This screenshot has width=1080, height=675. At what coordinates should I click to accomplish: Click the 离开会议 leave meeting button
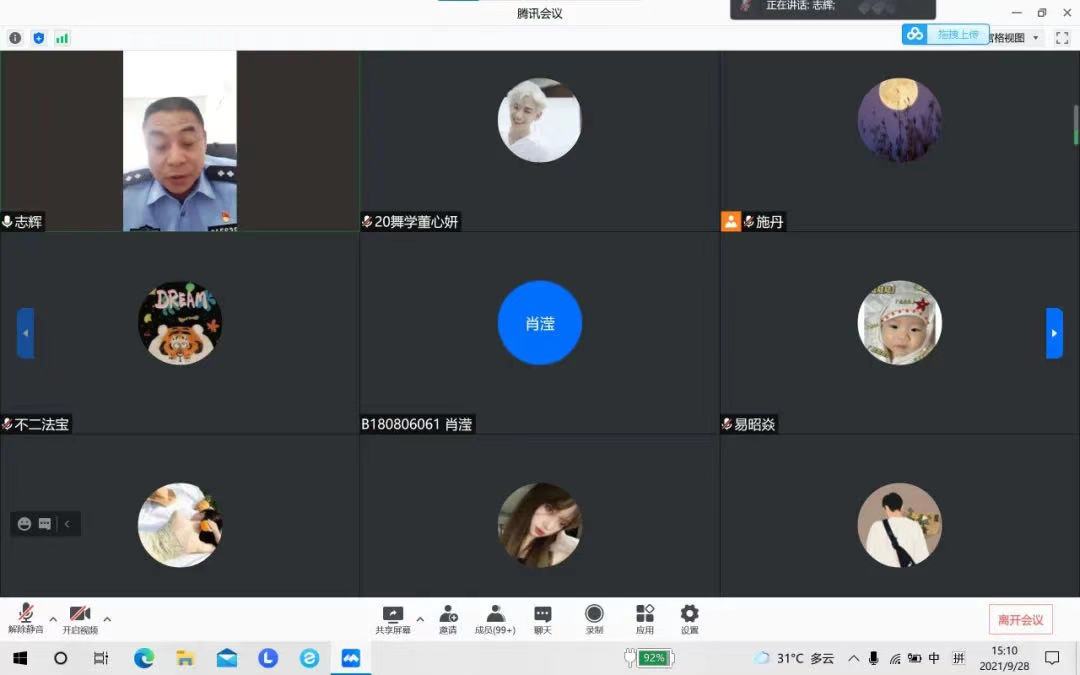point(1020,620)
